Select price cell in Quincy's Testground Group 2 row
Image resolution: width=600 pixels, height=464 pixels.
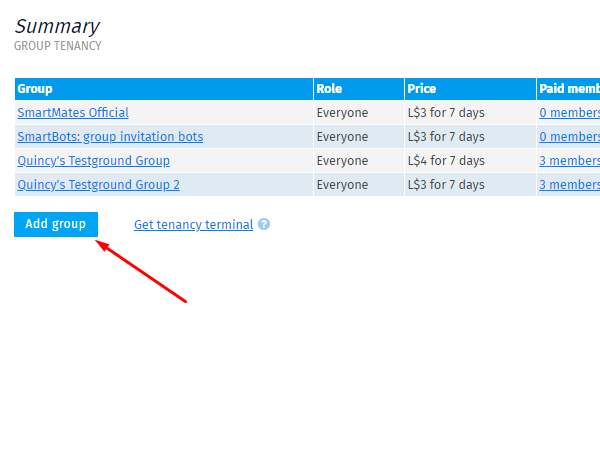coord(470,185)
